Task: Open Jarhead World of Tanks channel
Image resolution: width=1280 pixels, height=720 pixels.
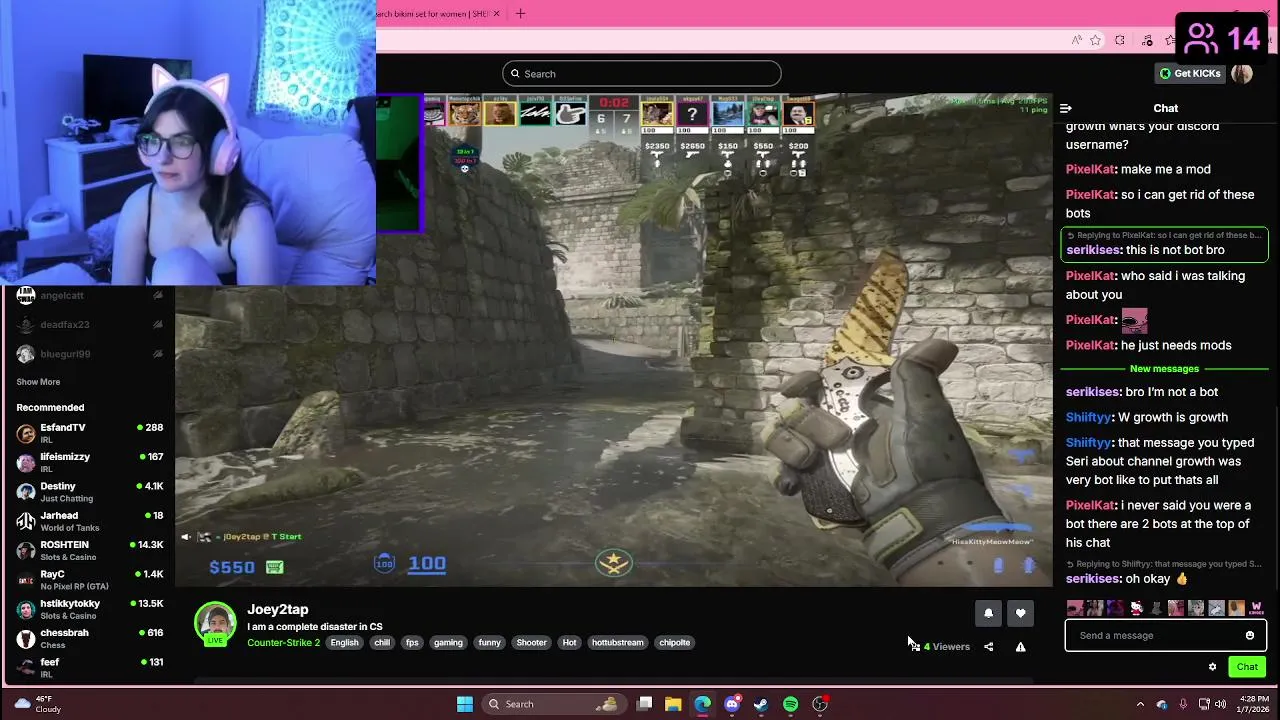Action: (x=90, y=521)
